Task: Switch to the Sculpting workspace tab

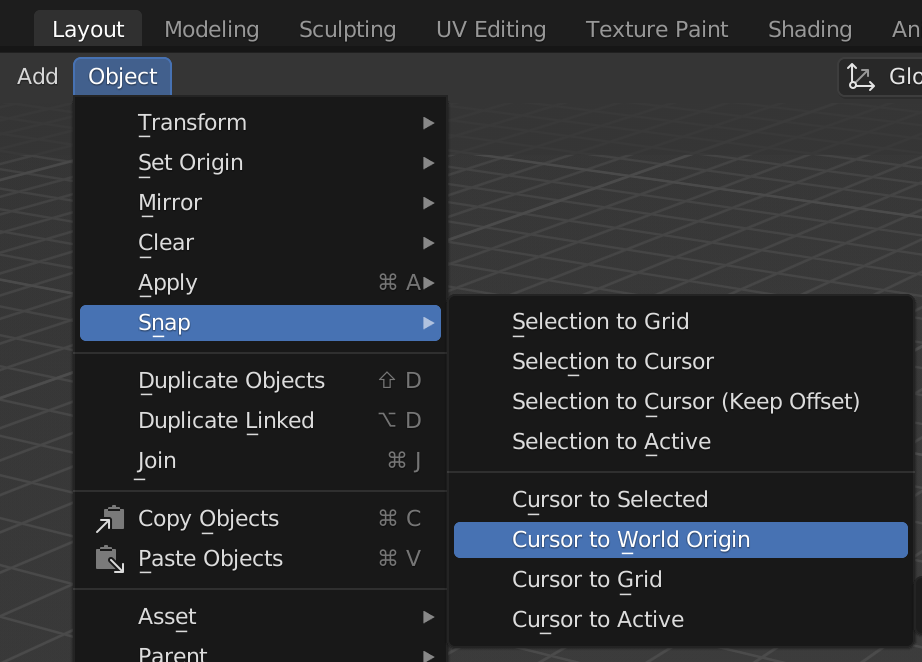Action: pos(348,29)
